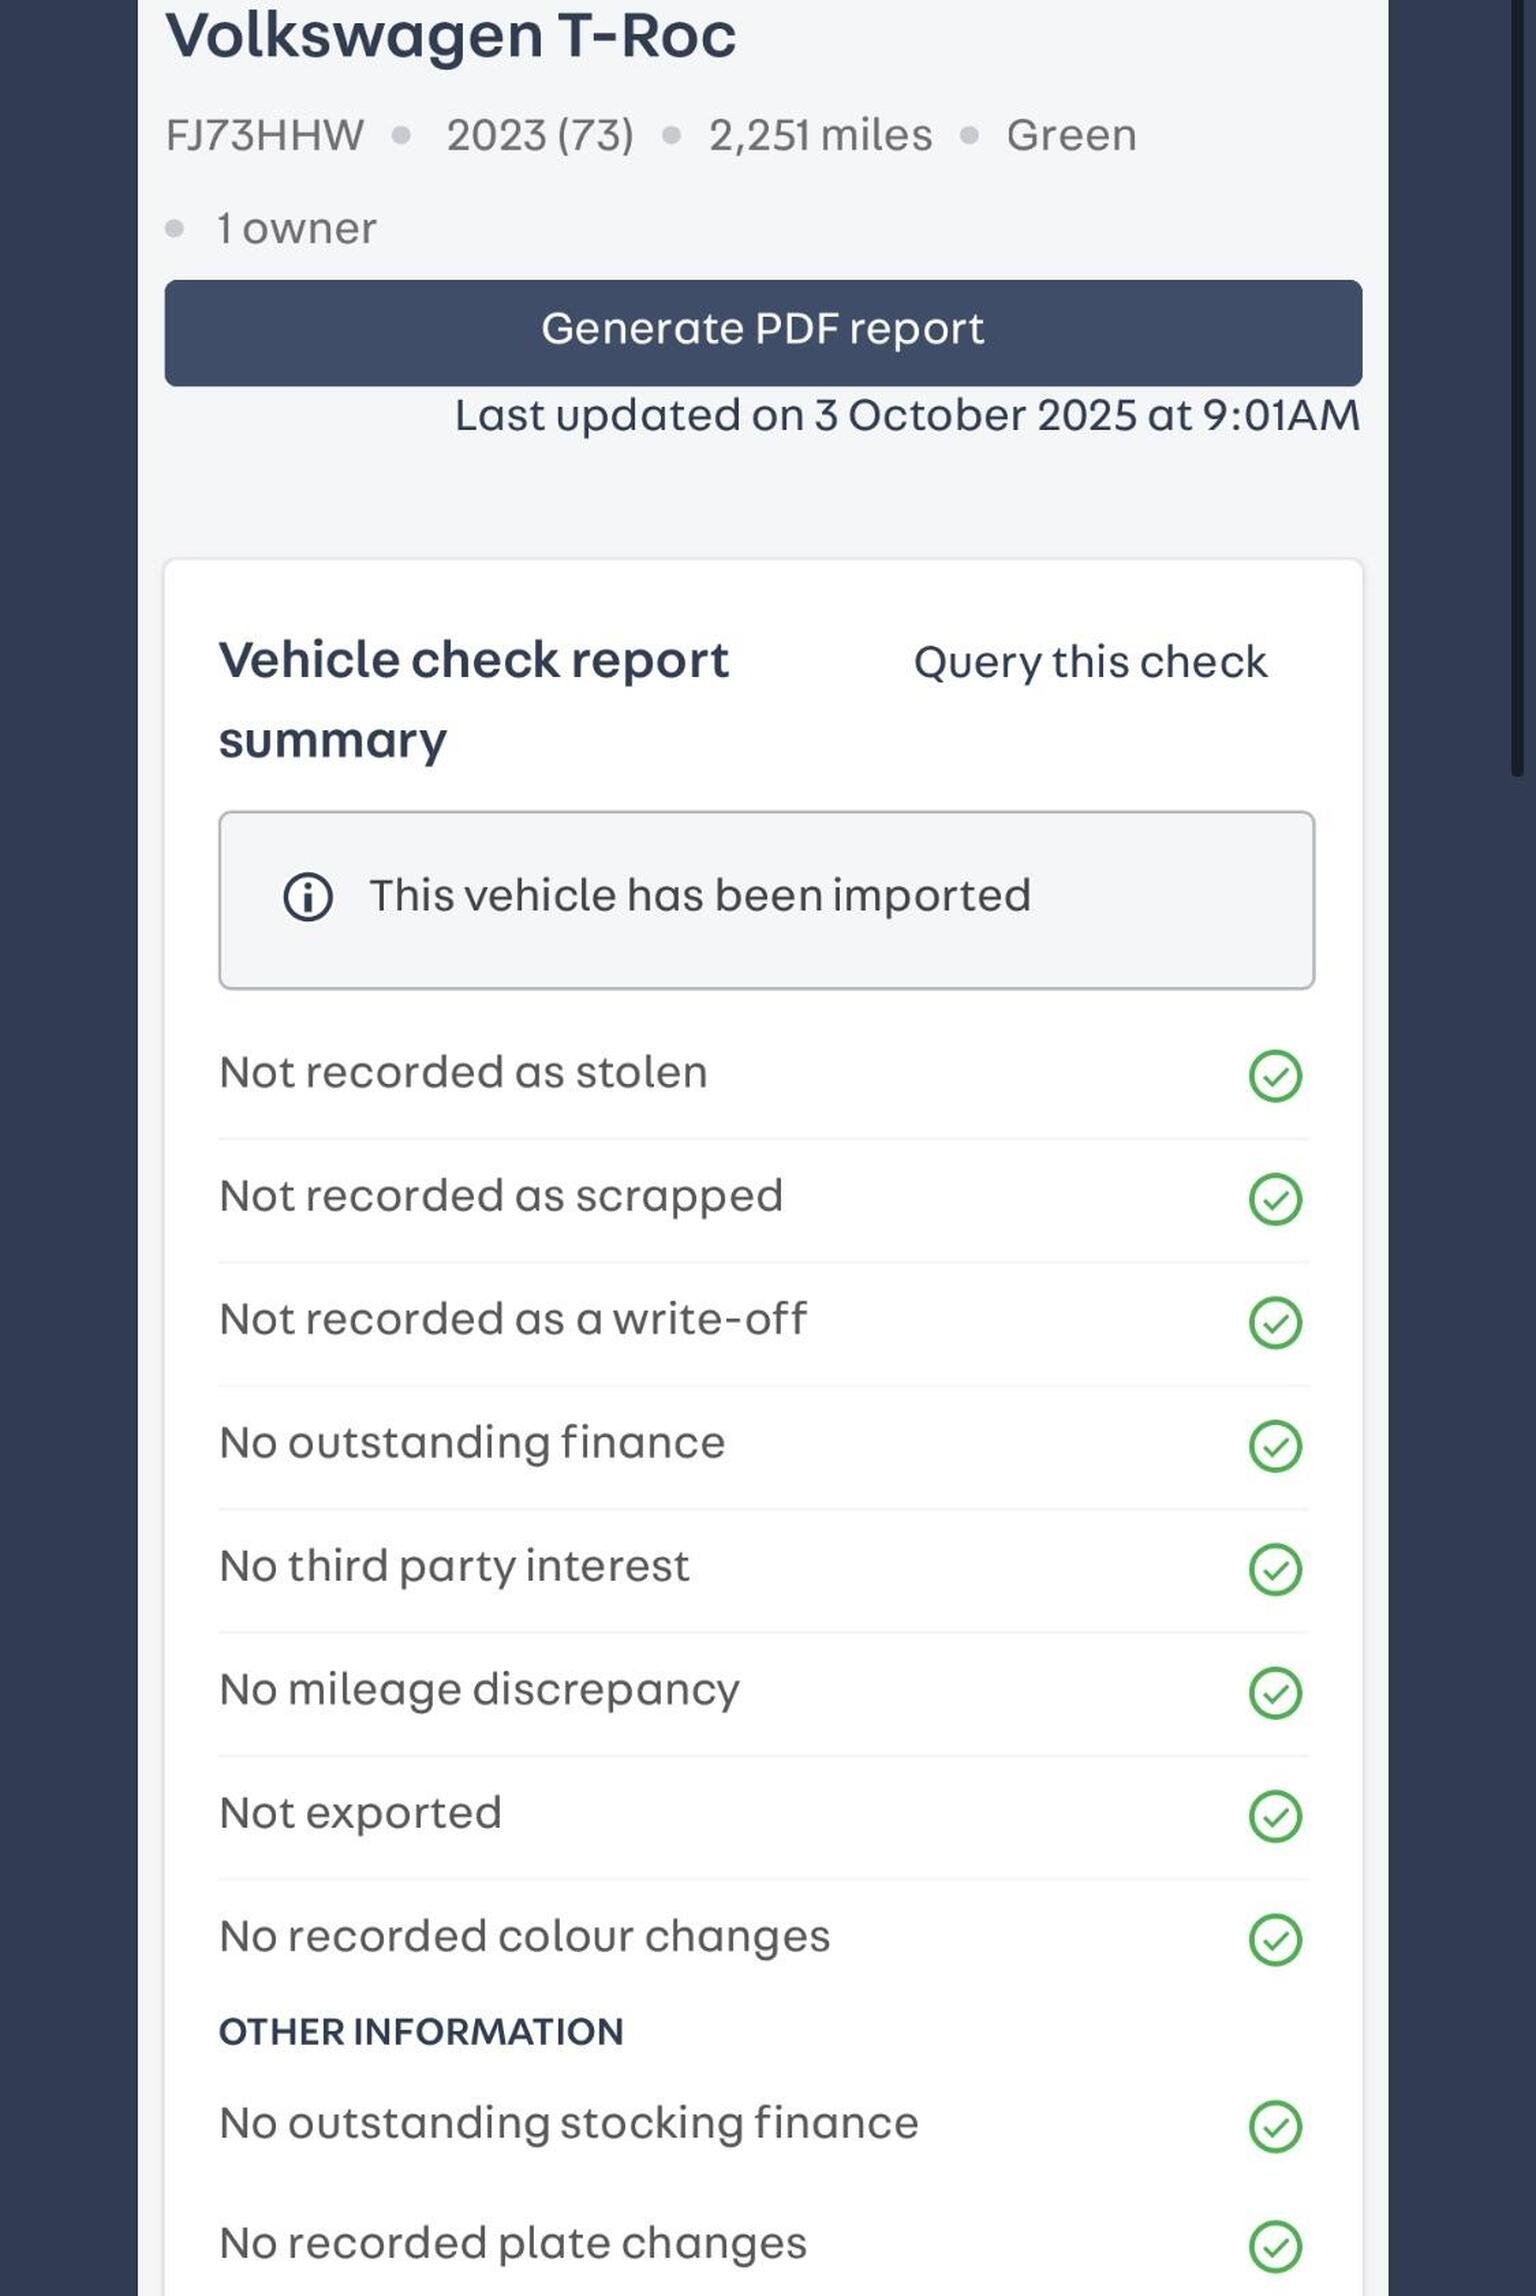Click the No mileage discrepancy row label
The height and width of the screenshot is (2296, 1536).
[479, 1690]
